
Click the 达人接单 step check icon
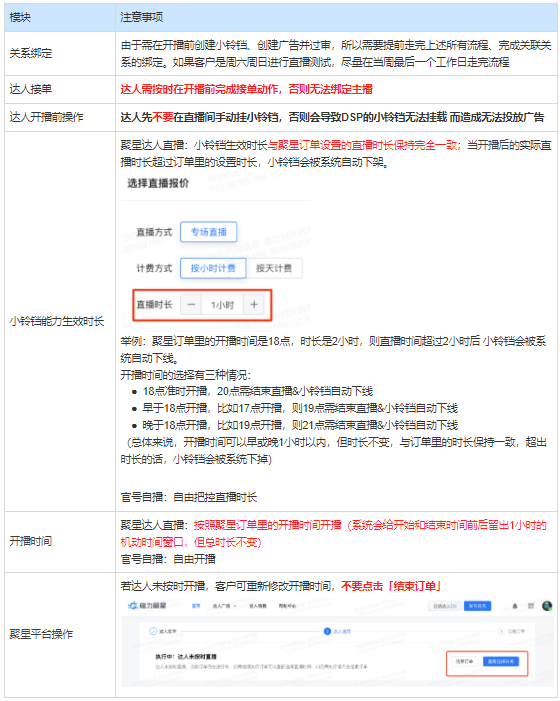pyautogui.click(x=153, y=631)
